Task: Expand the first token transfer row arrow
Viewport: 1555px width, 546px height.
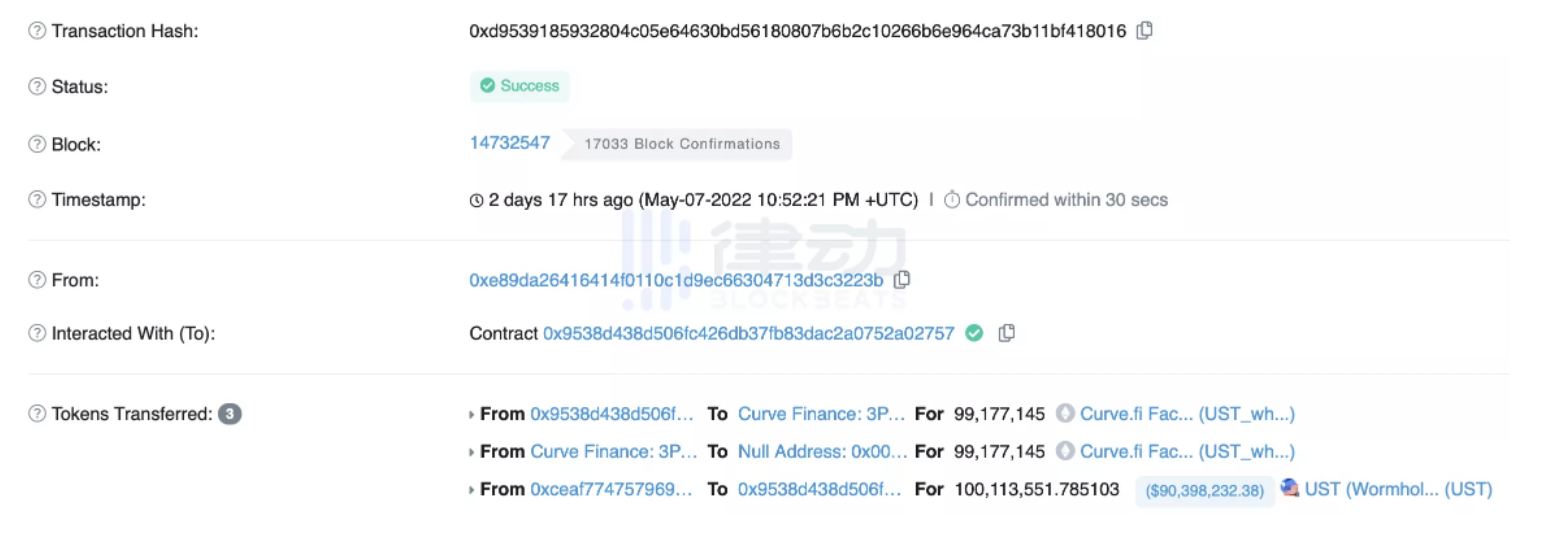Action: [472, 414]
